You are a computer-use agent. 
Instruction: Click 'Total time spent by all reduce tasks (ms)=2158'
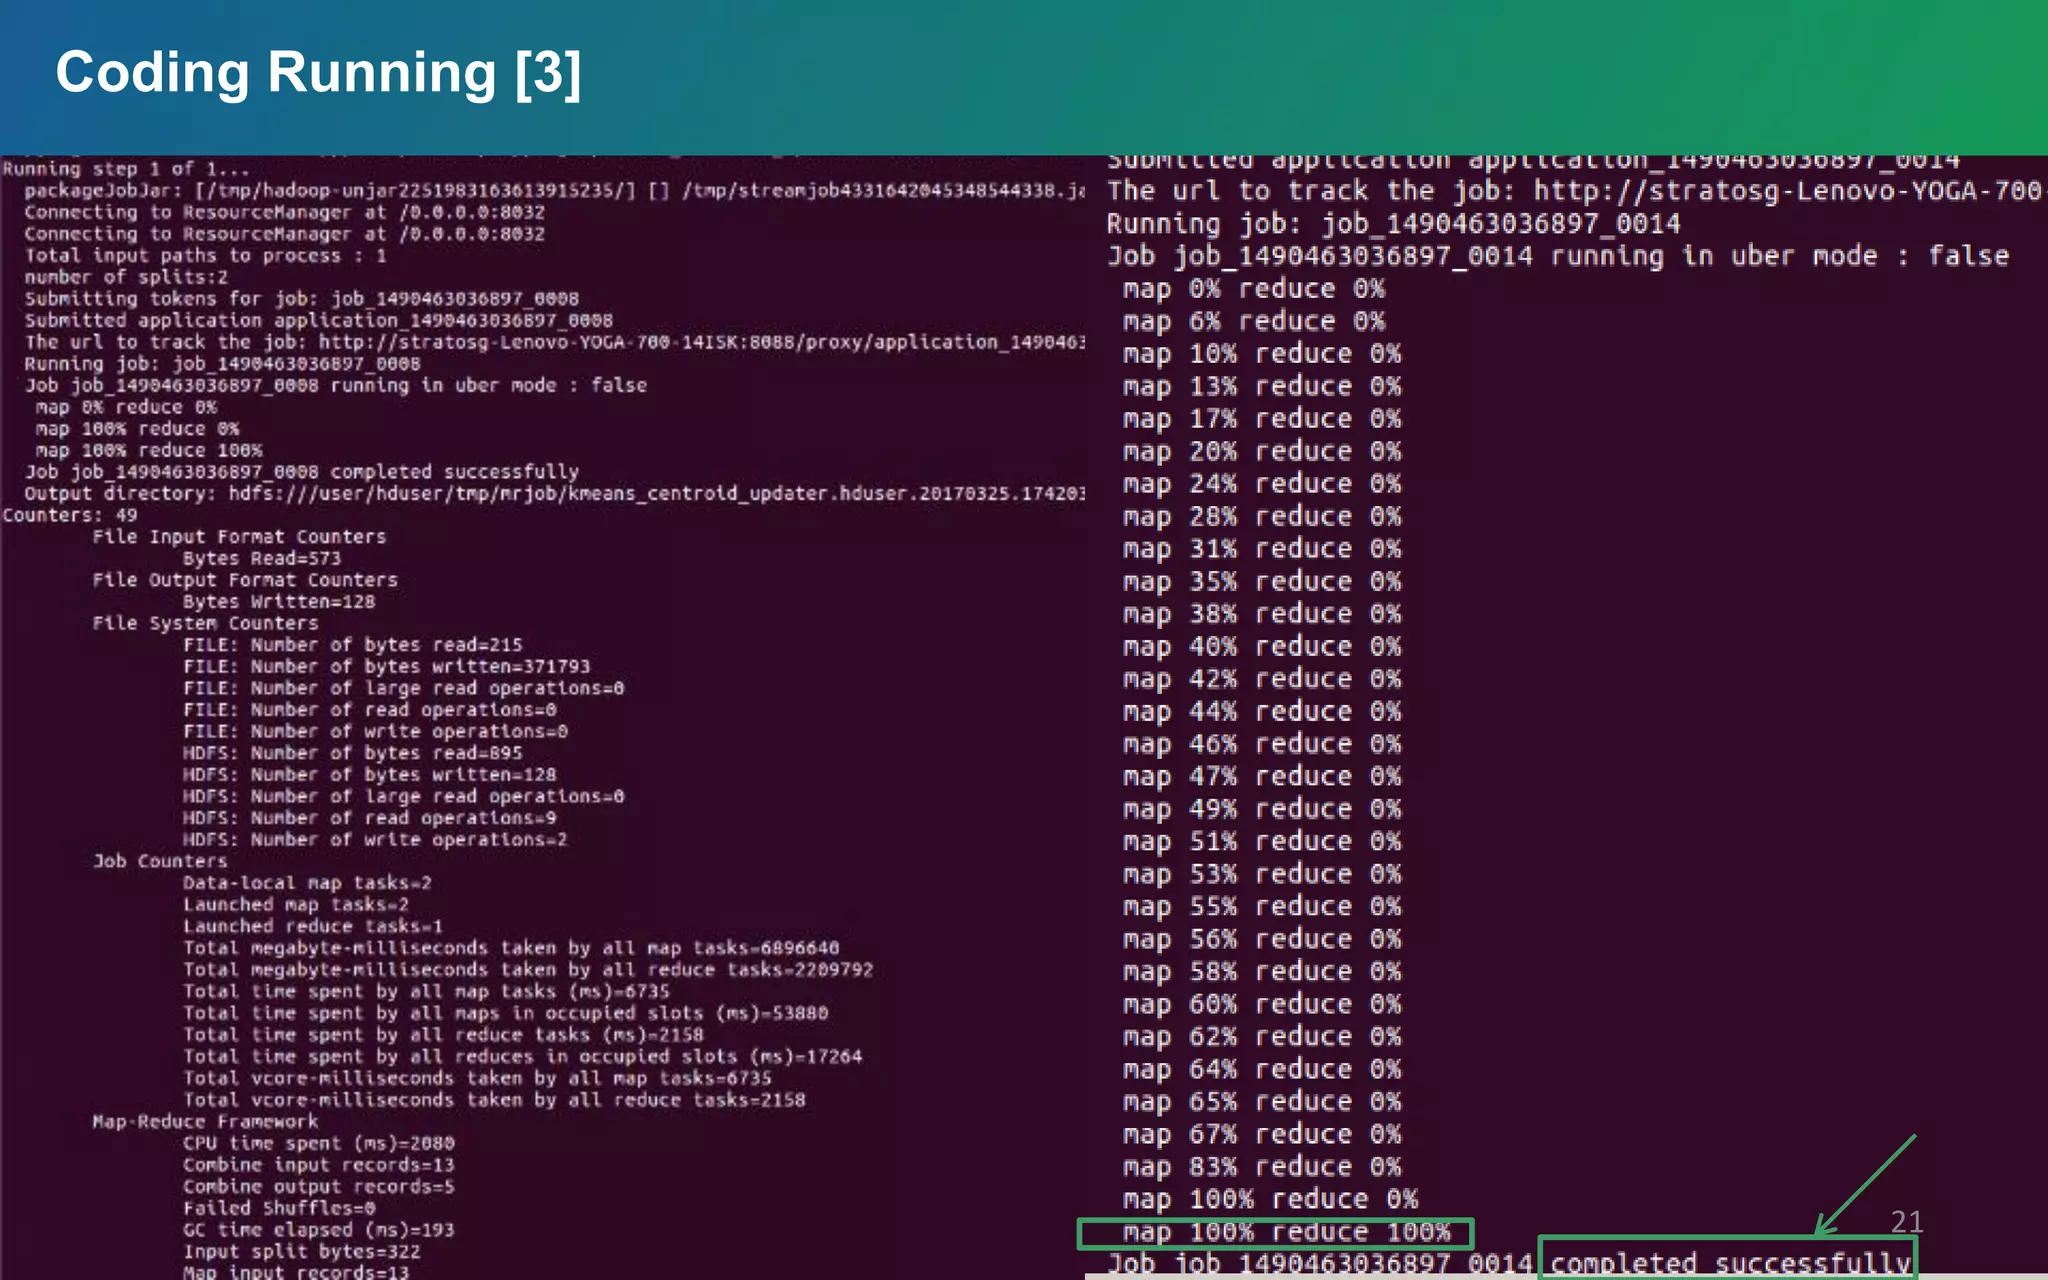443,1035
